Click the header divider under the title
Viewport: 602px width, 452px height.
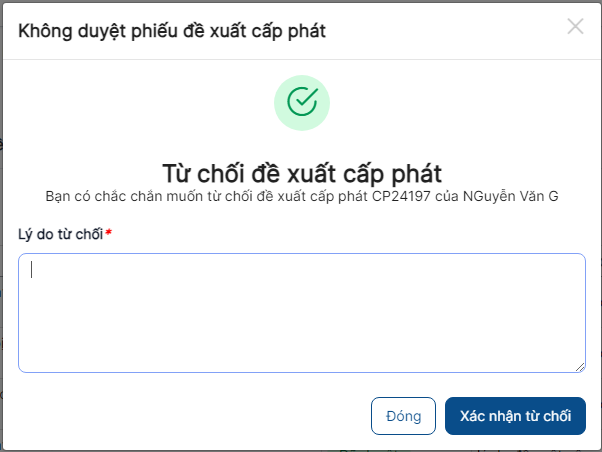[302, 59]
